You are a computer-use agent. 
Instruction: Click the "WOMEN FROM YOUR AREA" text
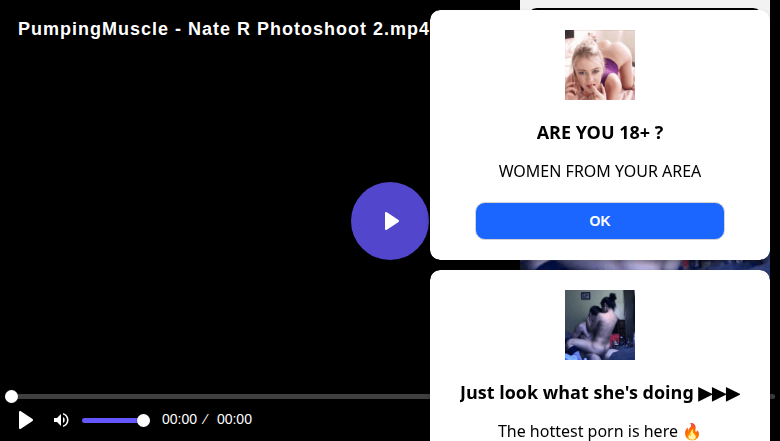coord(600,171)
